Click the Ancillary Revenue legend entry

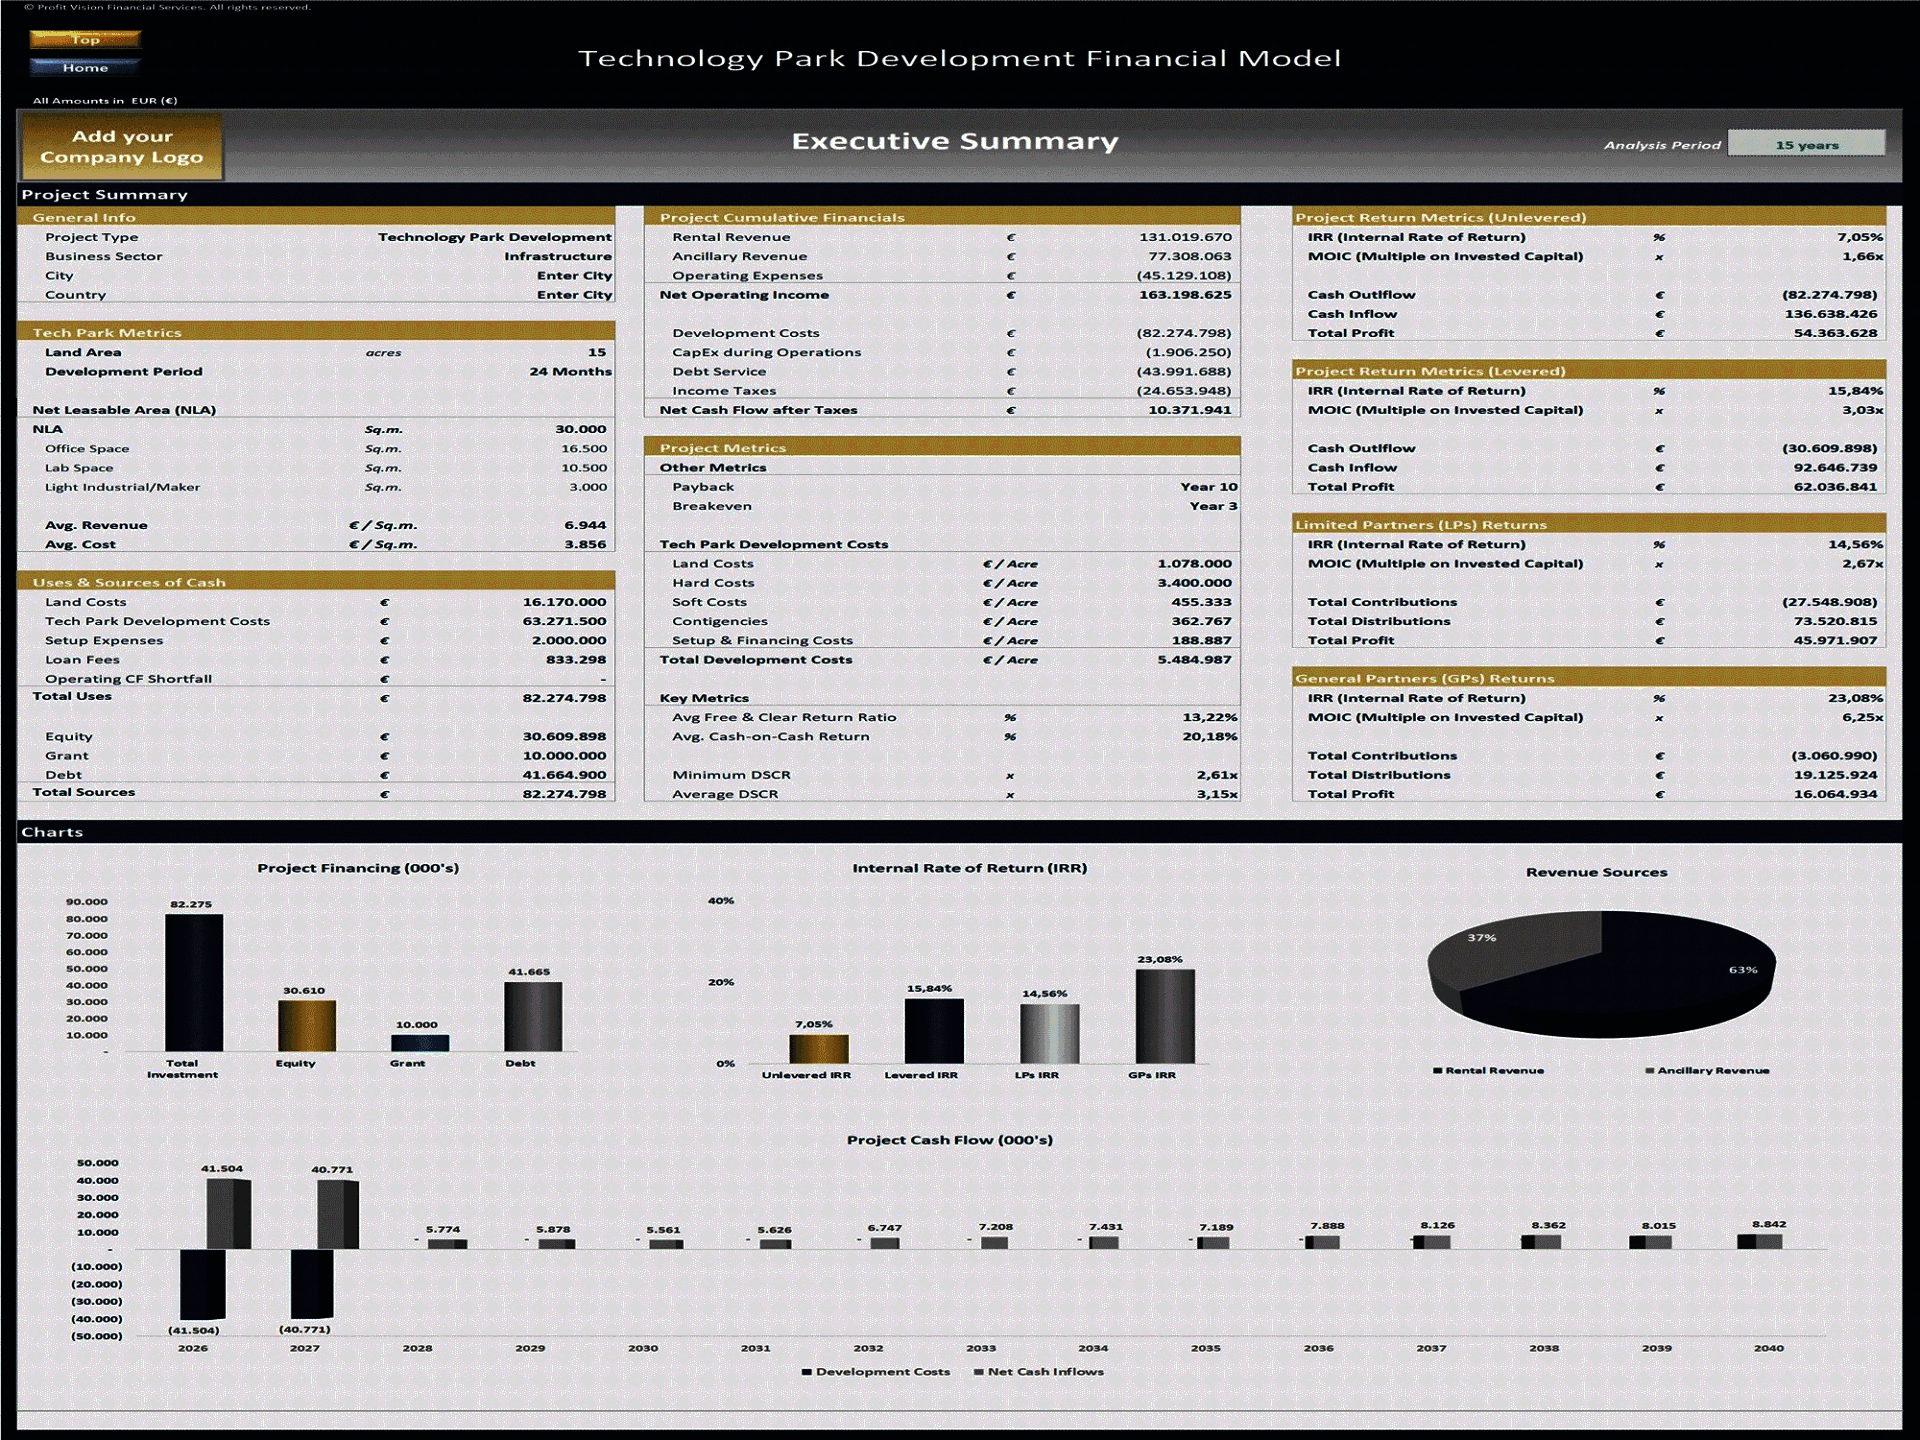coord(1687,1069)
